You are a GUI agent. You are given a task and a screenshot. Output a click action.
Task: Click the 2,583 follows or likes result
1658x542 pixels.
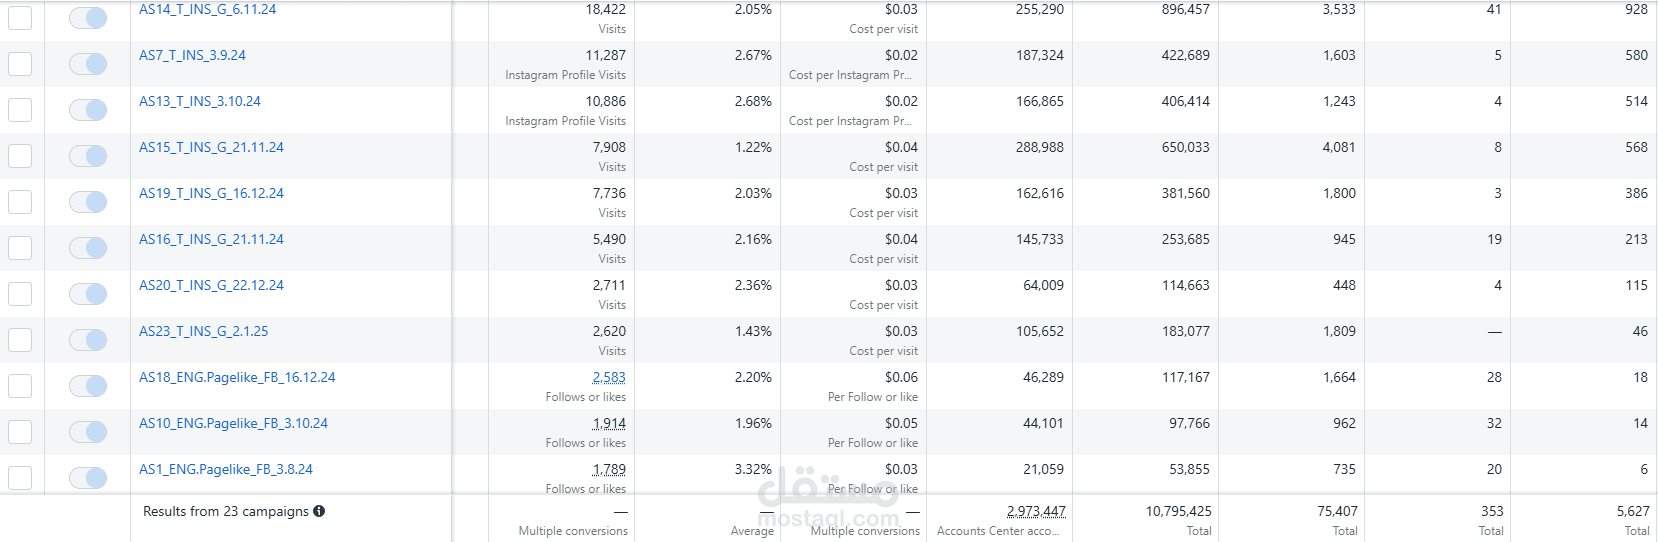coord(608,377)
